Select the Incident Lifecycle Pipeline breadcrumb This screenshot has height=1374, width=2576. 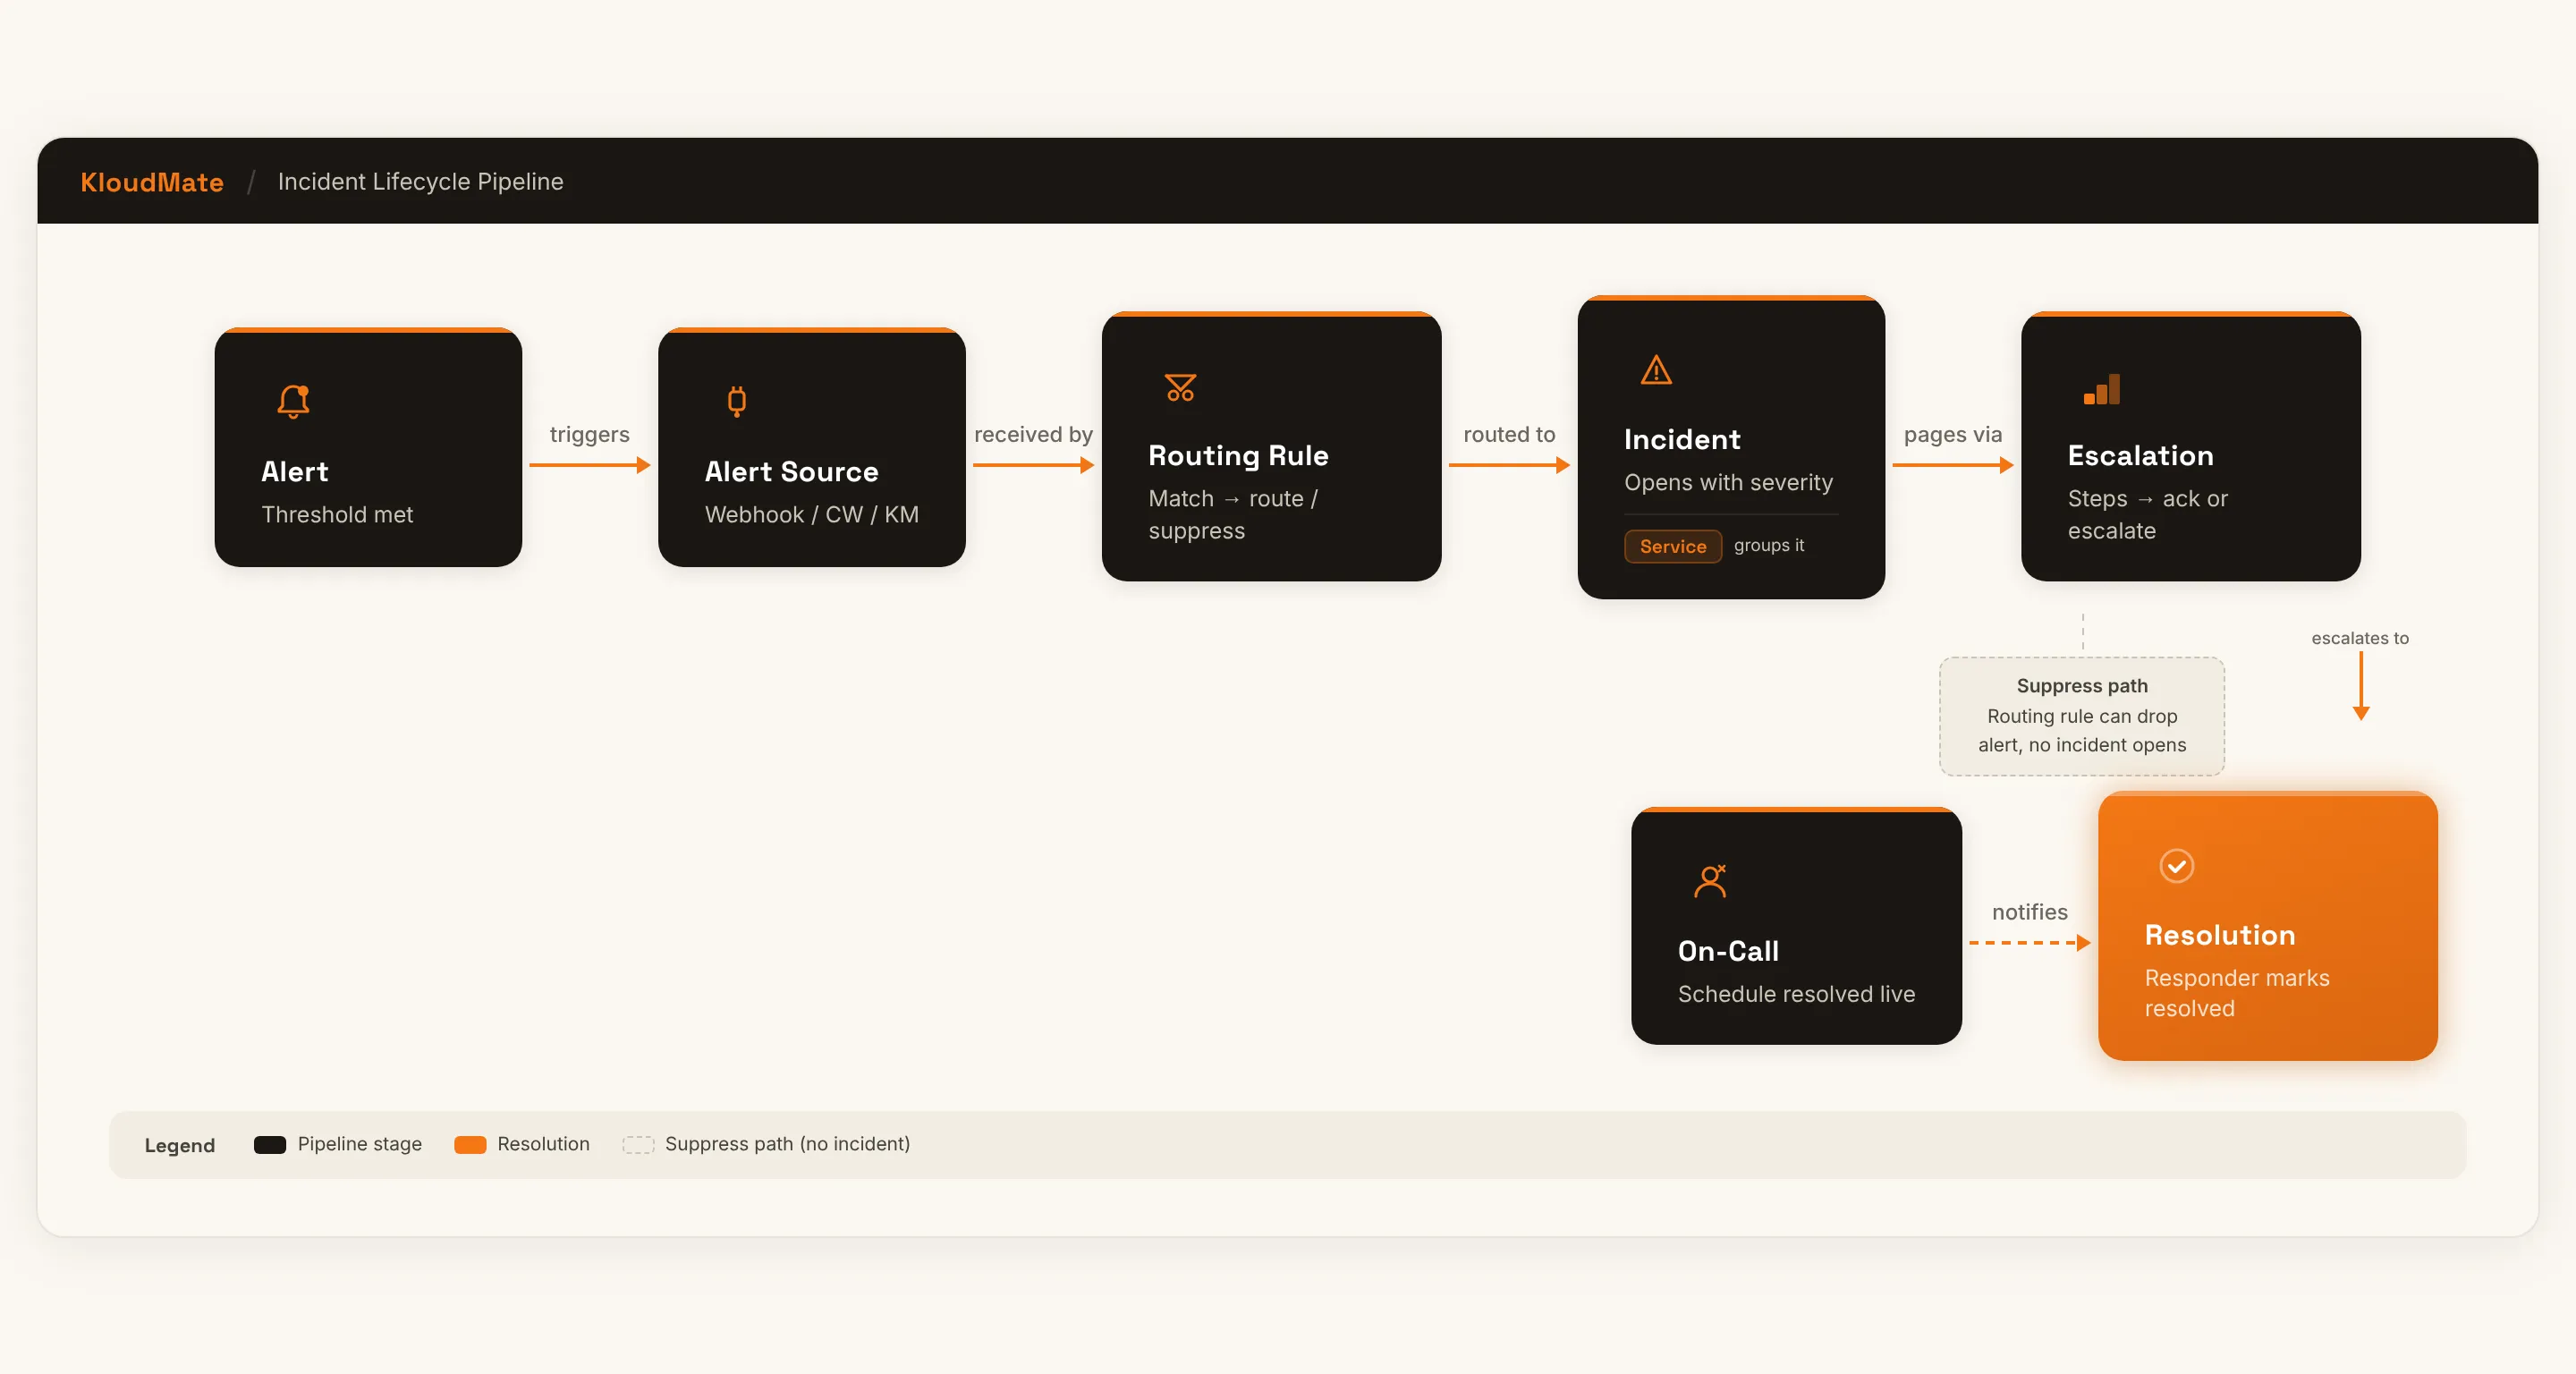coord(421,182)
